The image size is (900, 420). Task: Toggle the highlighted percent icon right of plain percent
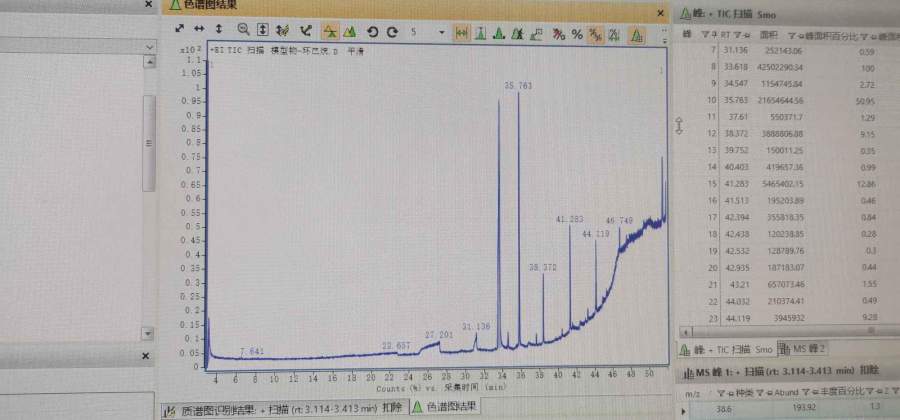595,36
